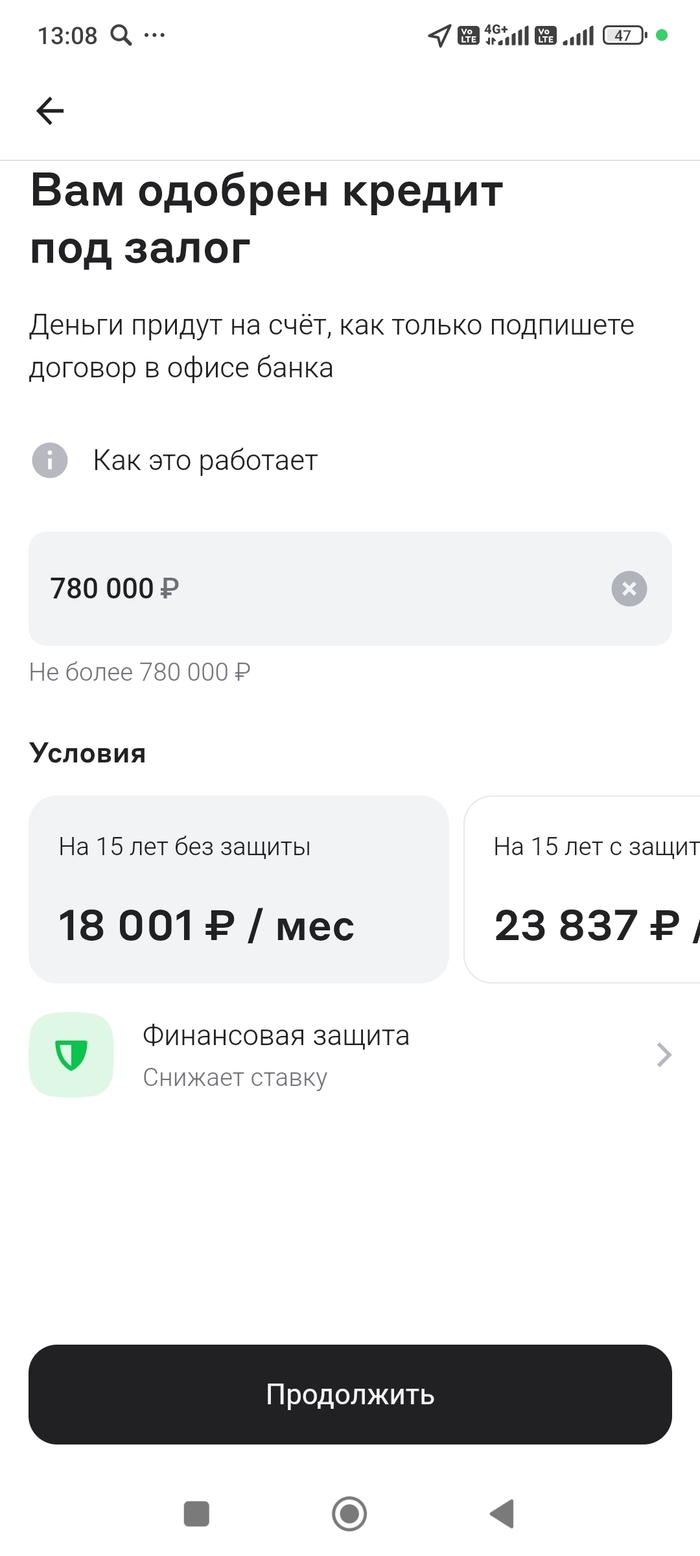Viewport: 700px width, 1556px height.
Task: Tap the battery indicator icon
Action: [x=624, y=36]
